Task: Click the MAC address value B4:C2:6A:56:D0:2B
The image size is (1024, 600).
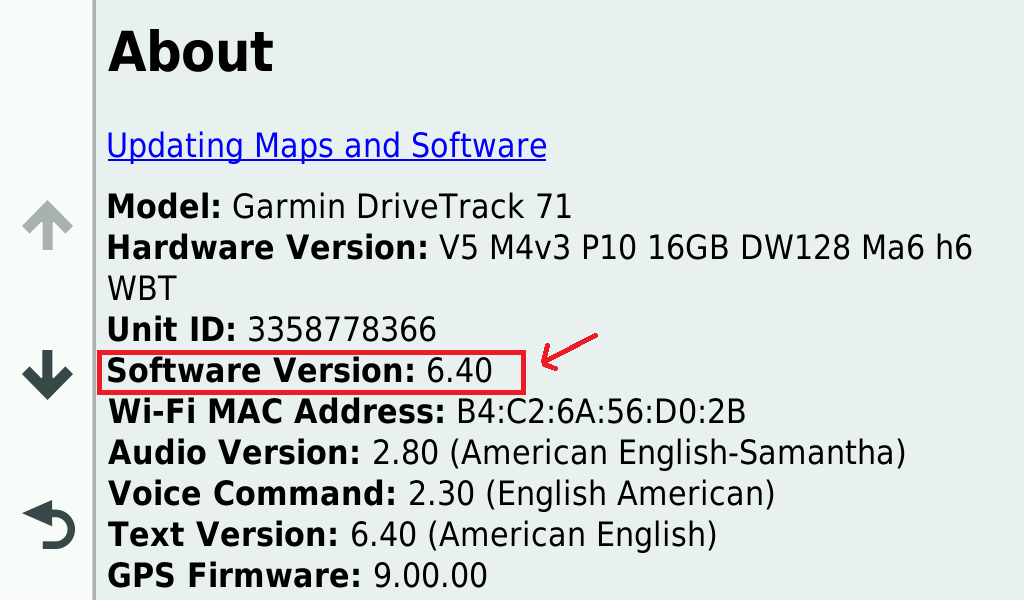Action: coord(601,412)
